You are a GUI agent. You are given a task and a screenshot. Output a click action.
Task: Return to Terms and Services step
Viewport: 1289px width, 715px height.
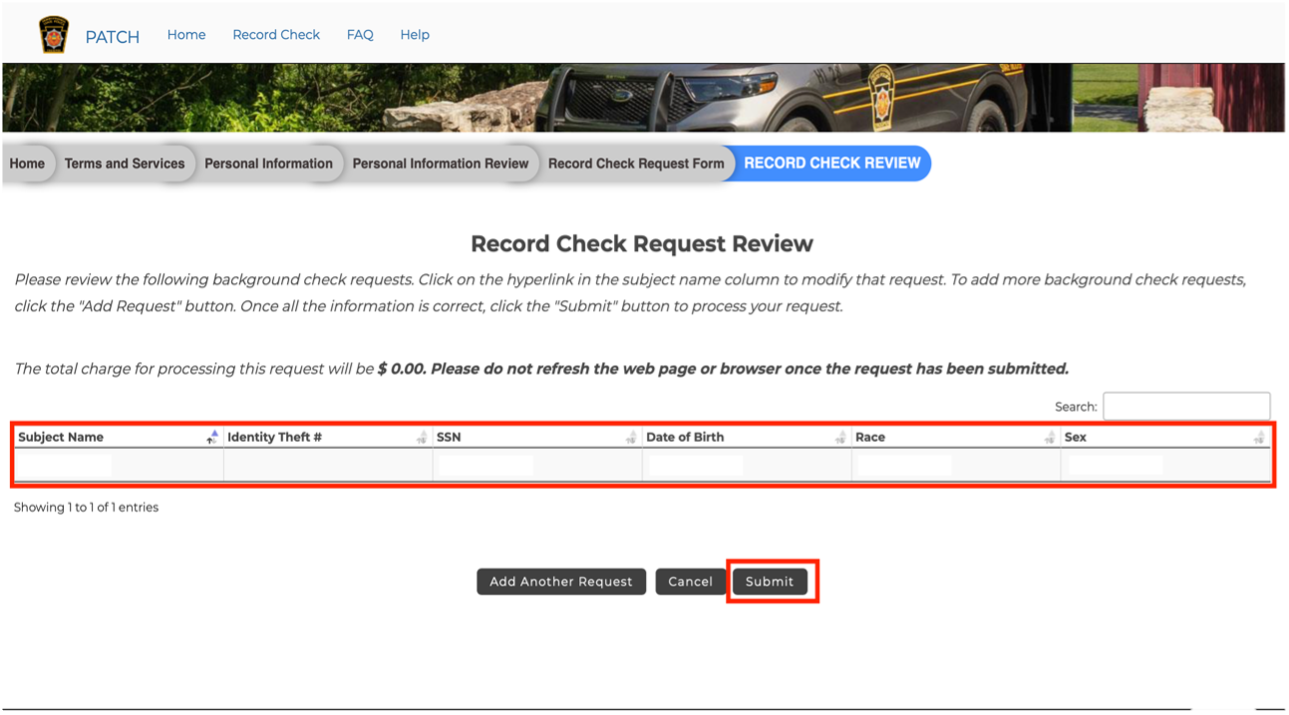pos(125,164)
